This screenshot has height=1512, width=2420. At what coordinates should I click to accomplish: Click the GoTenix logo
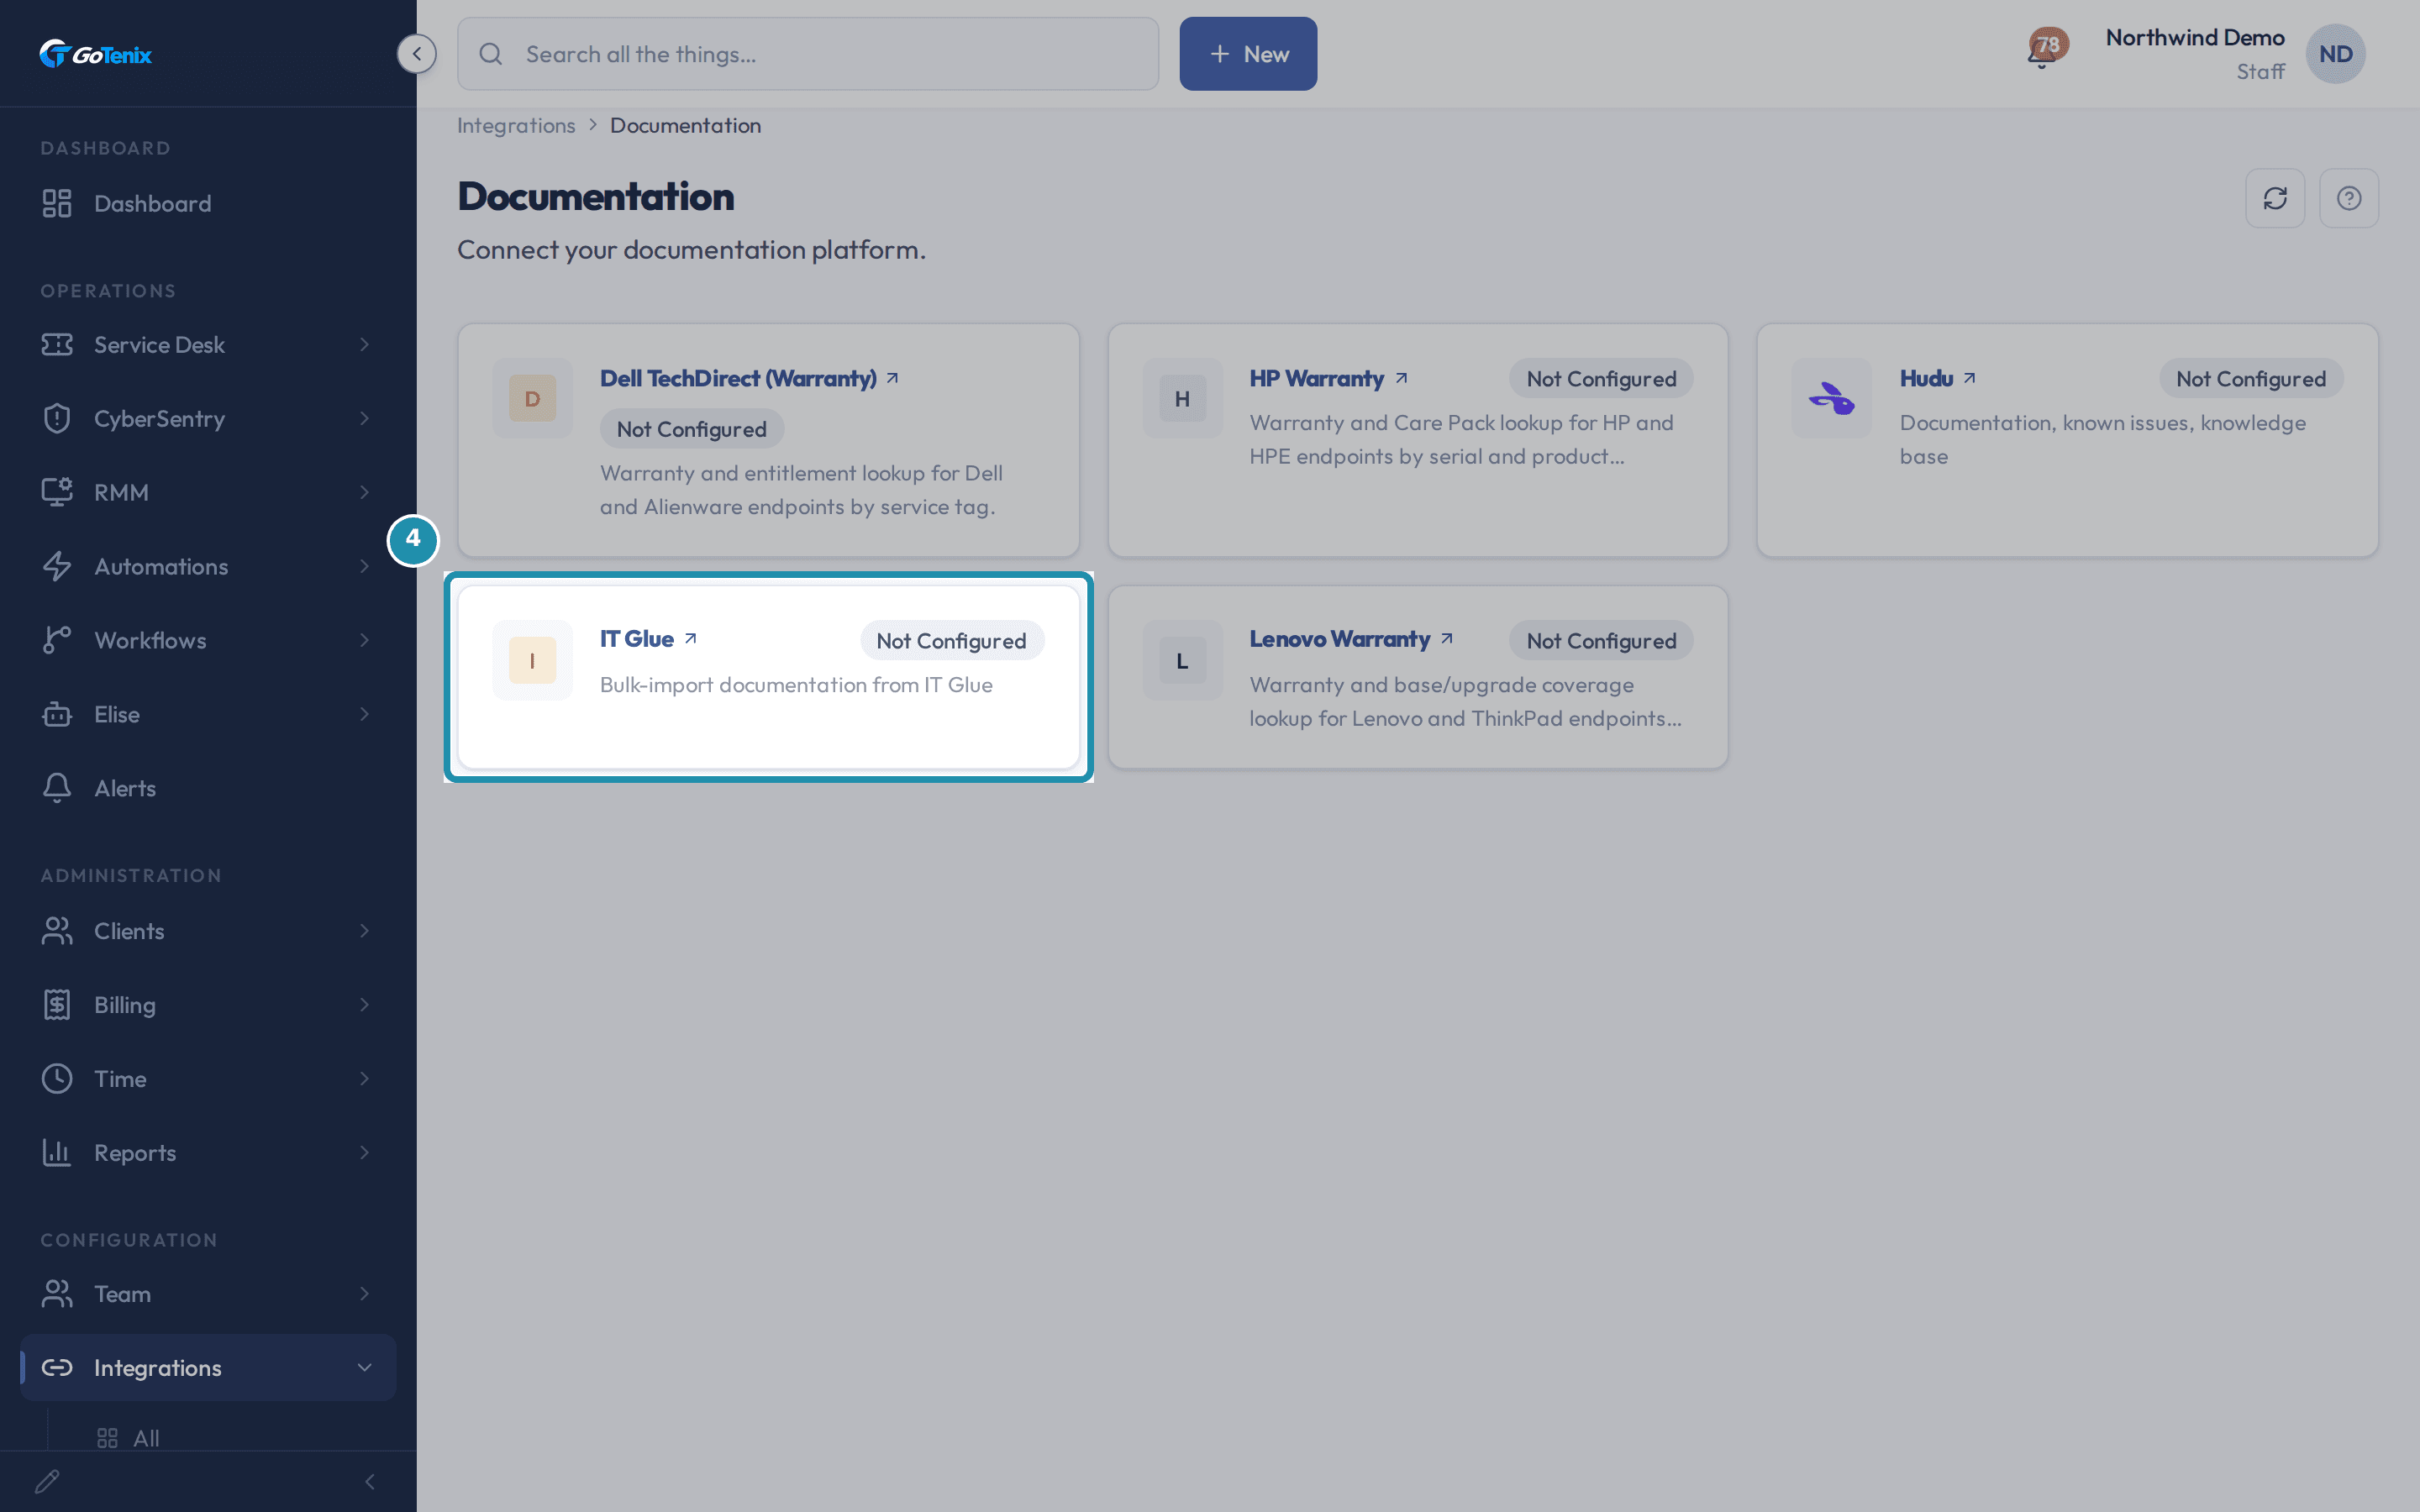[x=96, y=54]
